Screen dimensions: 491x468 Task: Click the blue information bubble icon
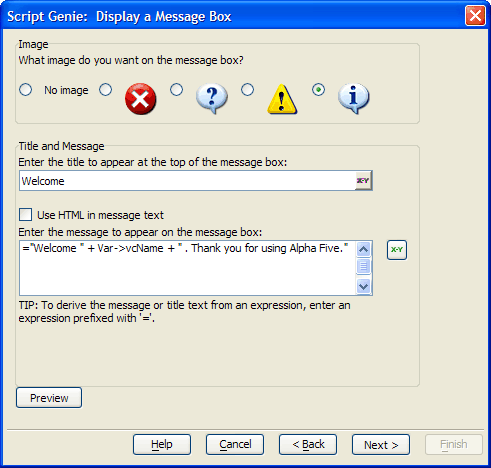(353, 98)
